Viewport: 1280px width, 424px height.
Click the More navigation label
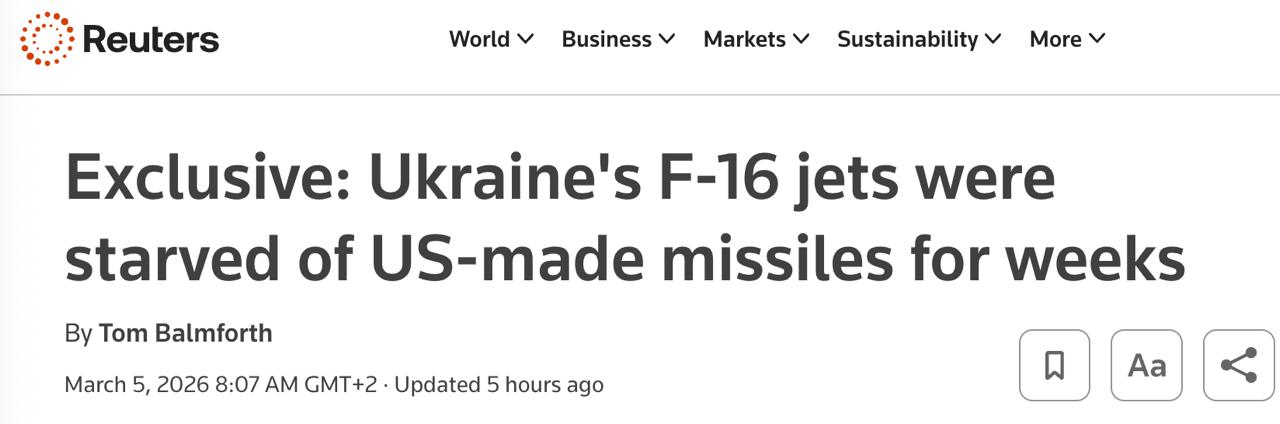(x=1055, y=39)
